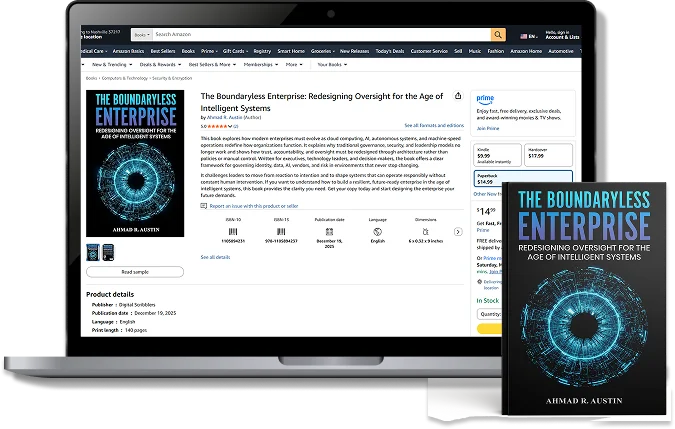Go to Amazon Basics in nav bar
The image size is (675, 429).
click(128, 51)
